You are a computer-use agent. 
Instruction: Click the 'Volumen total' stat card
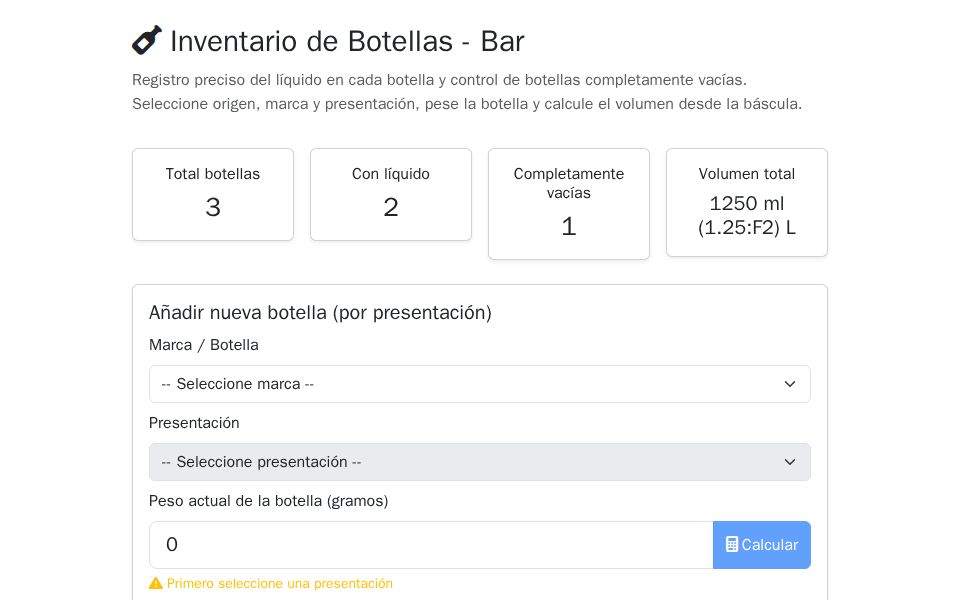point(747,202)
